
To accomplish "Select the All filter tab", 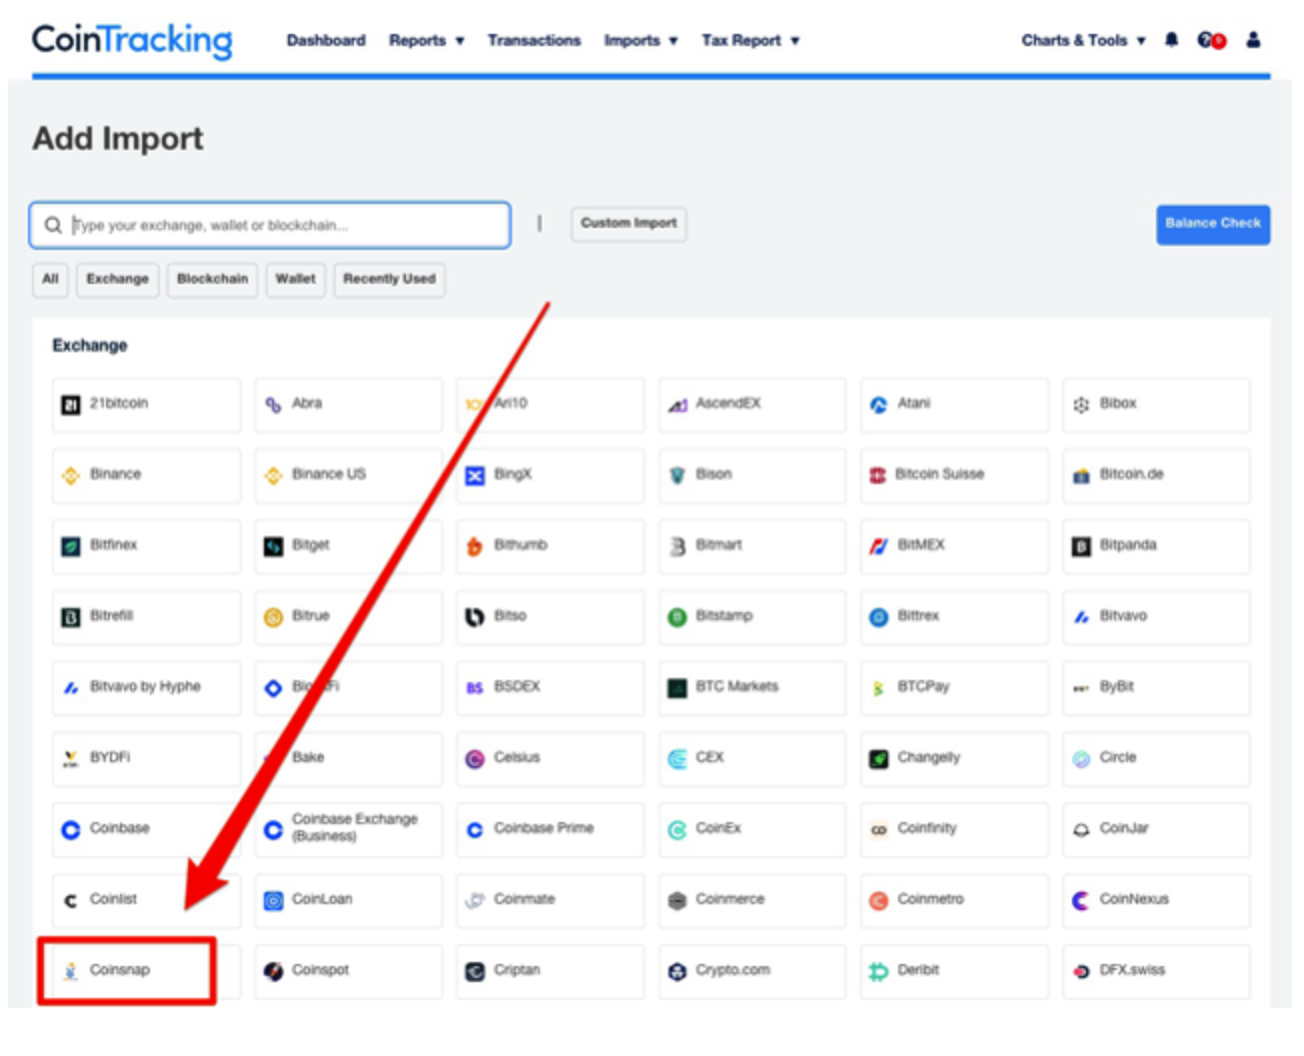I will [x=50, y=279].
